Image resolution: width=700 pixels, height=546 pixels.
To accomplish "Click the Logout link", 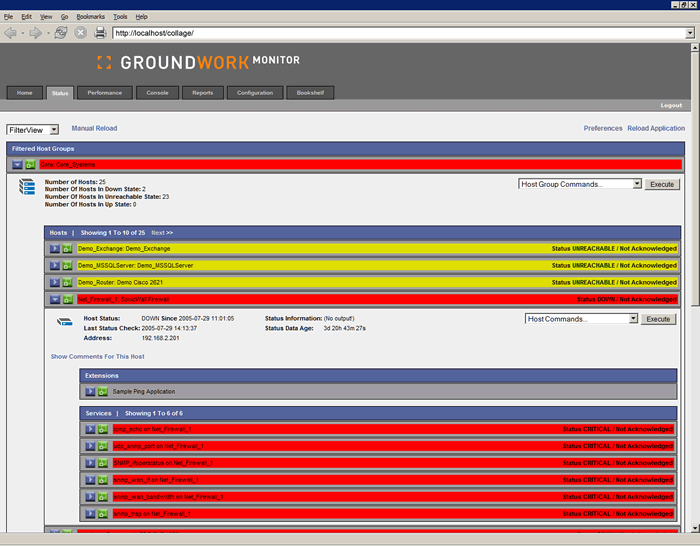I will 671,105.
